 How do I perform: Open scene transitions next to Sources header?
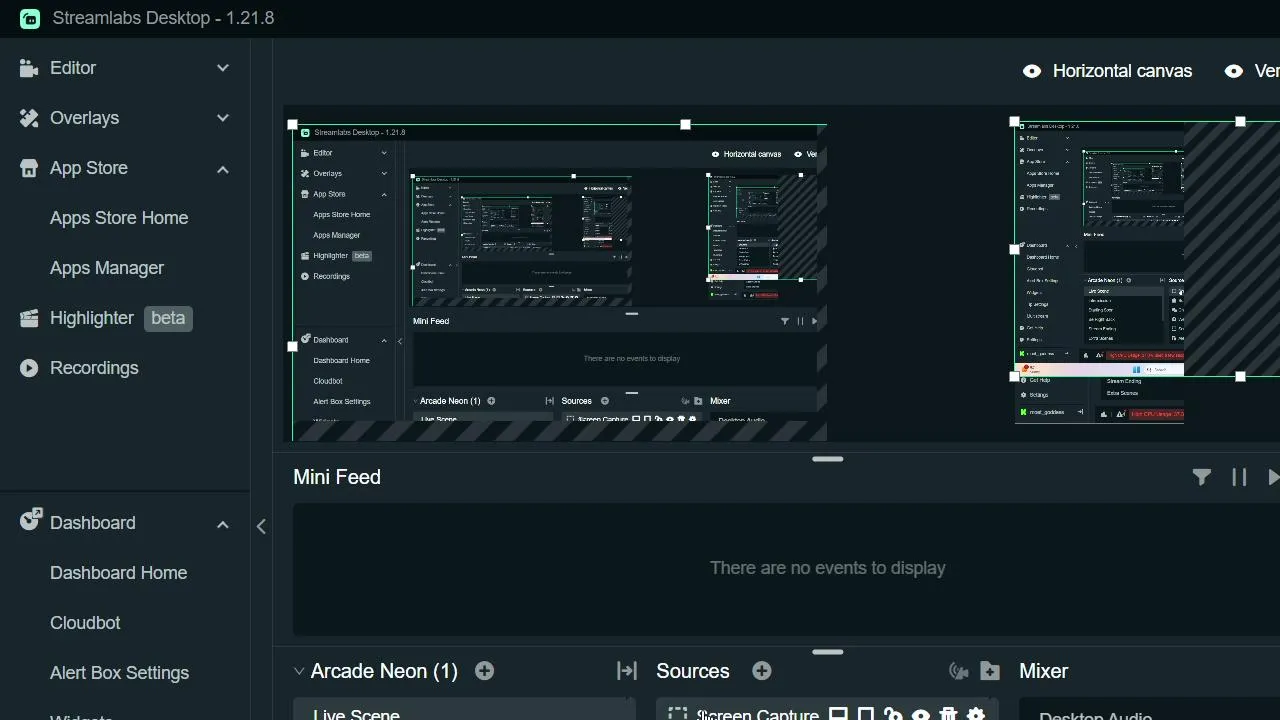tap(627, 671)
